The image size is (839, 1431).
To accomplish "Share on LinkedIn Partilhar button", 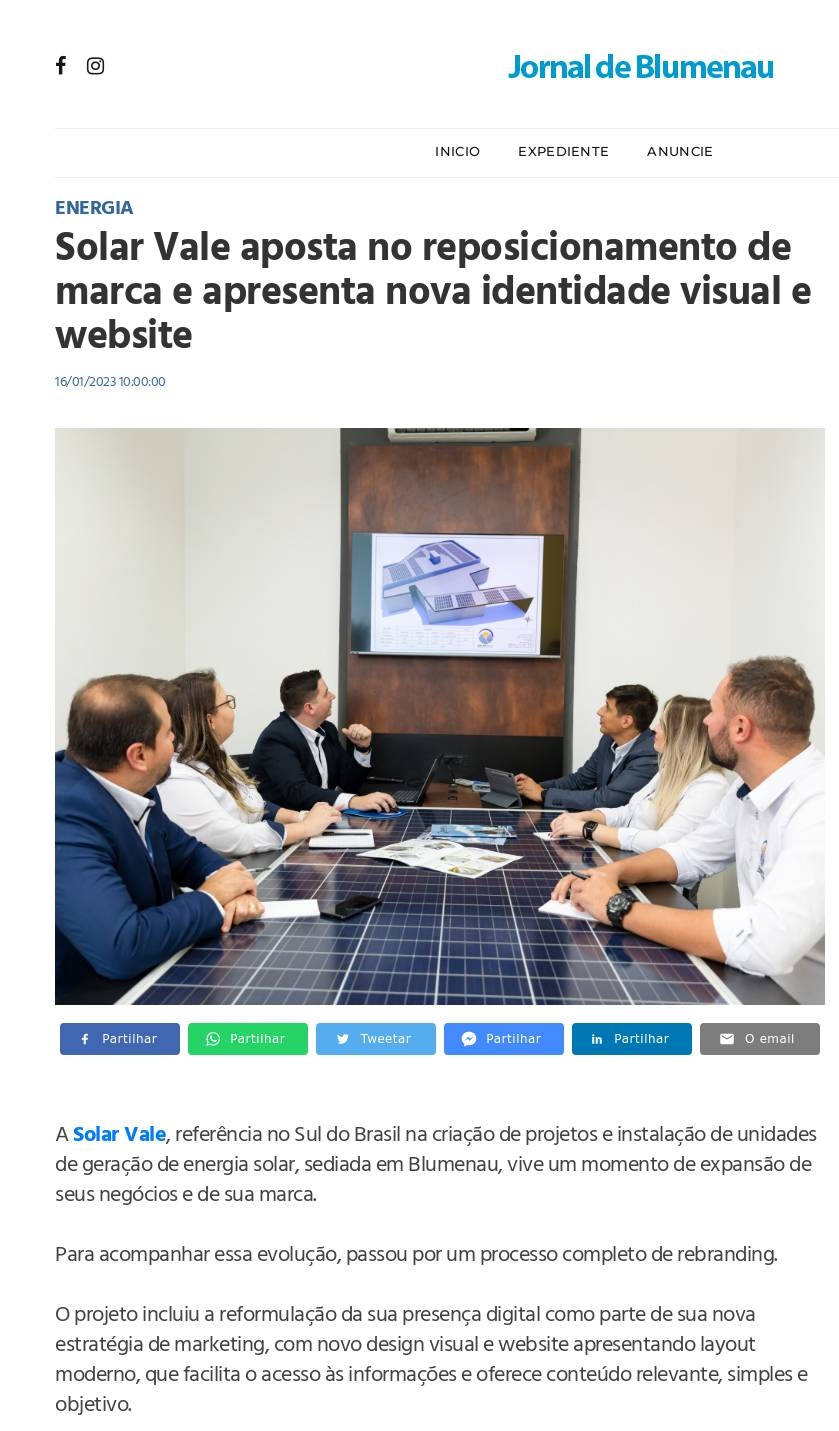I will coord(632,1039).
